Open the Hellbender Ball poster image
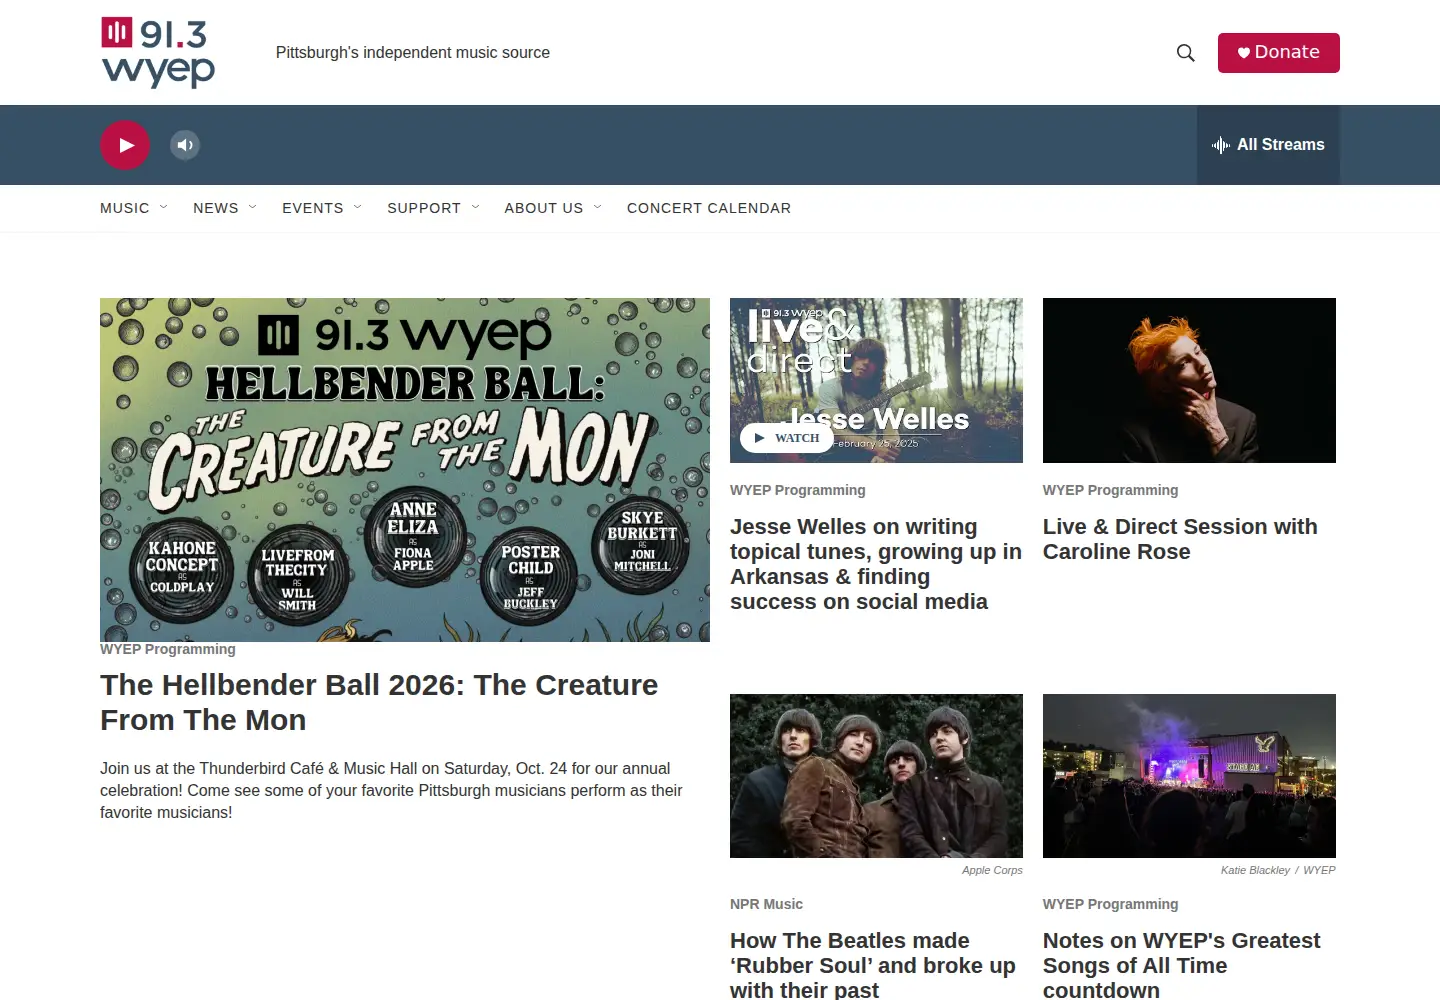This screenshot has height=1000, width=1440. click(405, 470)
